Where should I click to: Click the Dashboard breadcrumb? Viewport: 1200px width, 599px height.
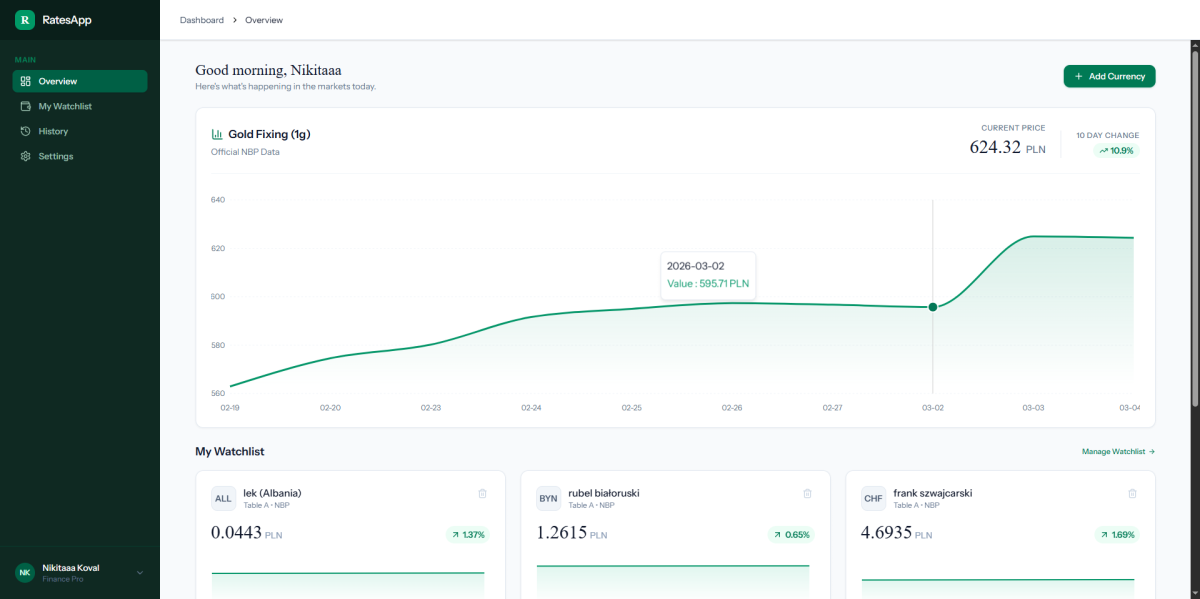[201, 20]
